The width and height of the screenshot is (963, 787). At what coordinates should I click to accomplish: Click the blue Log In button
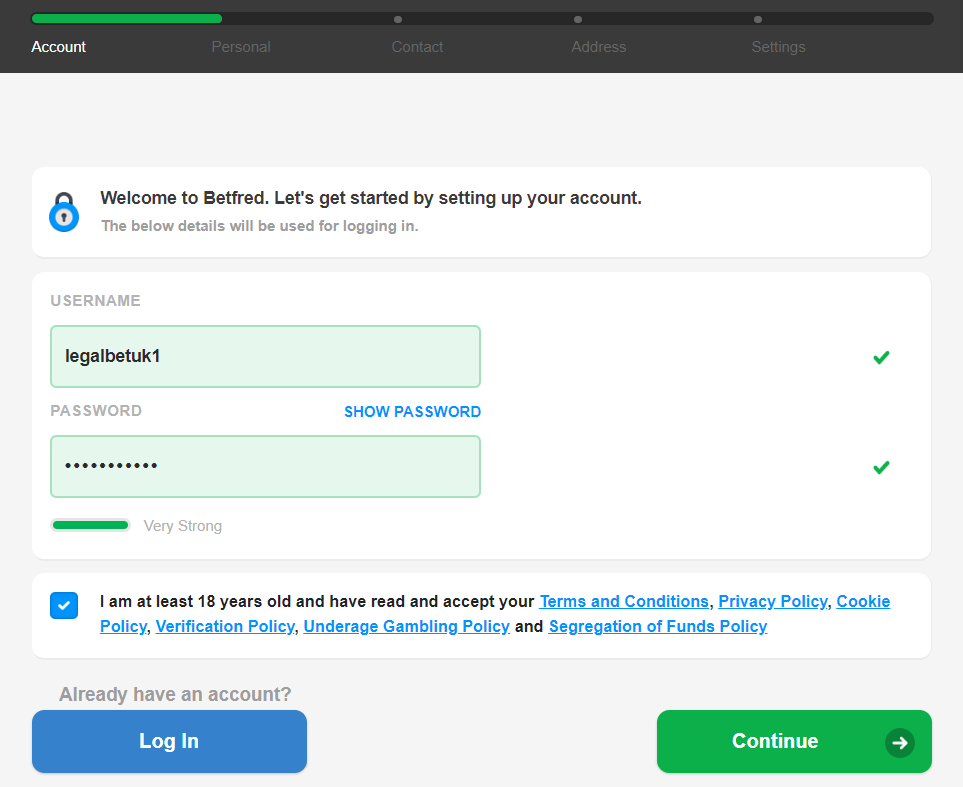click(170, 742)
